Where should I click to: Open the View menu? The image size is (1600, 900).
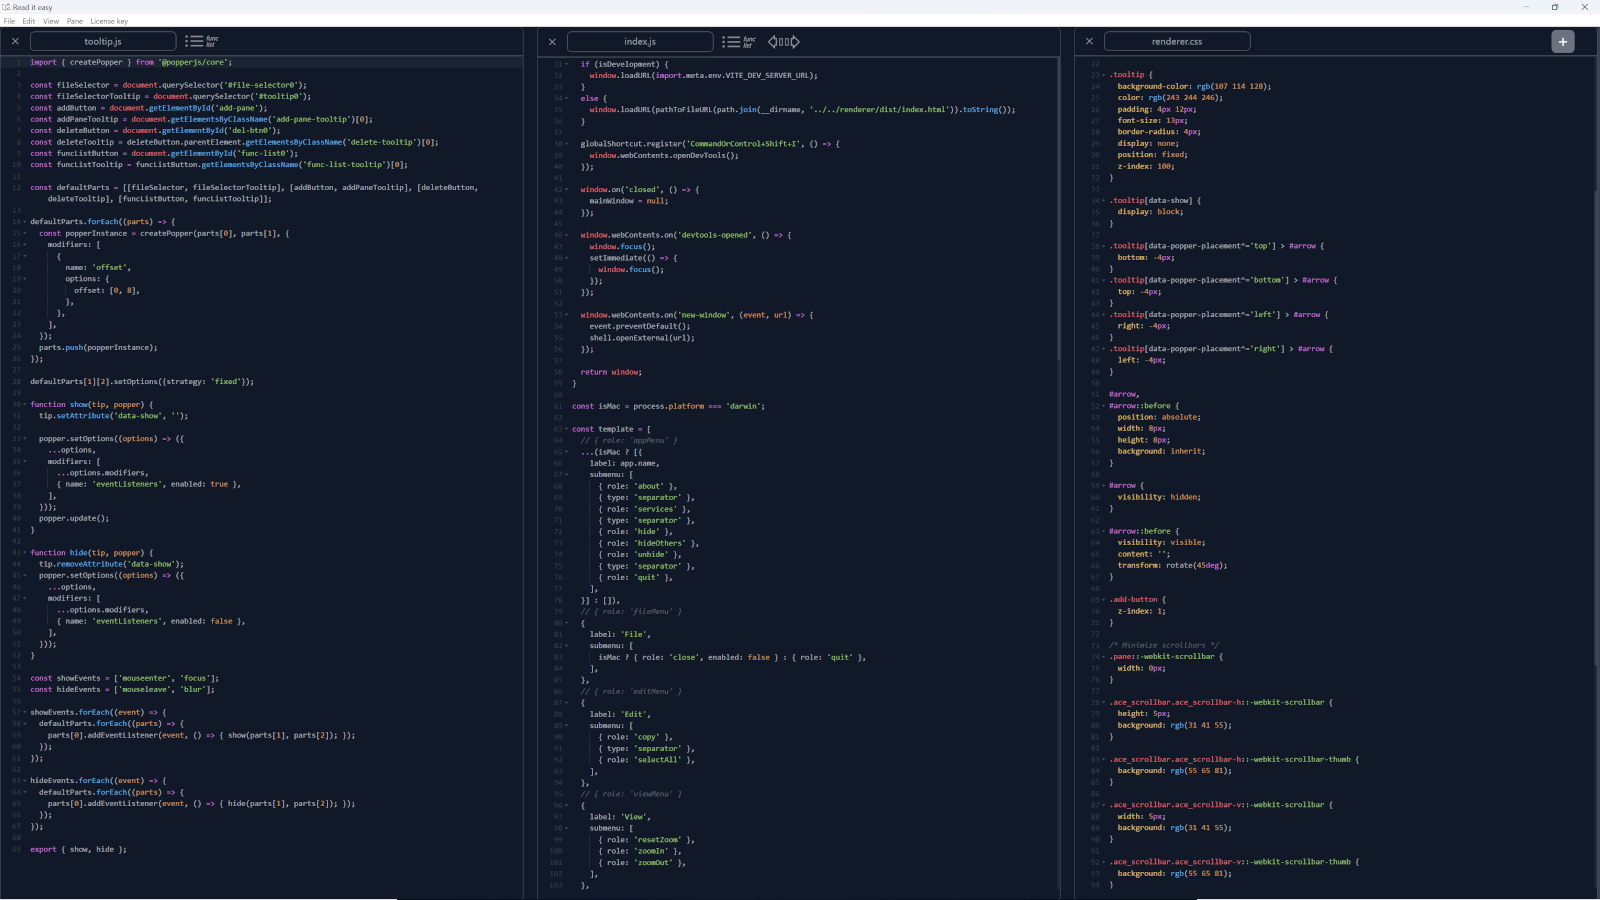tap(51, 21)
